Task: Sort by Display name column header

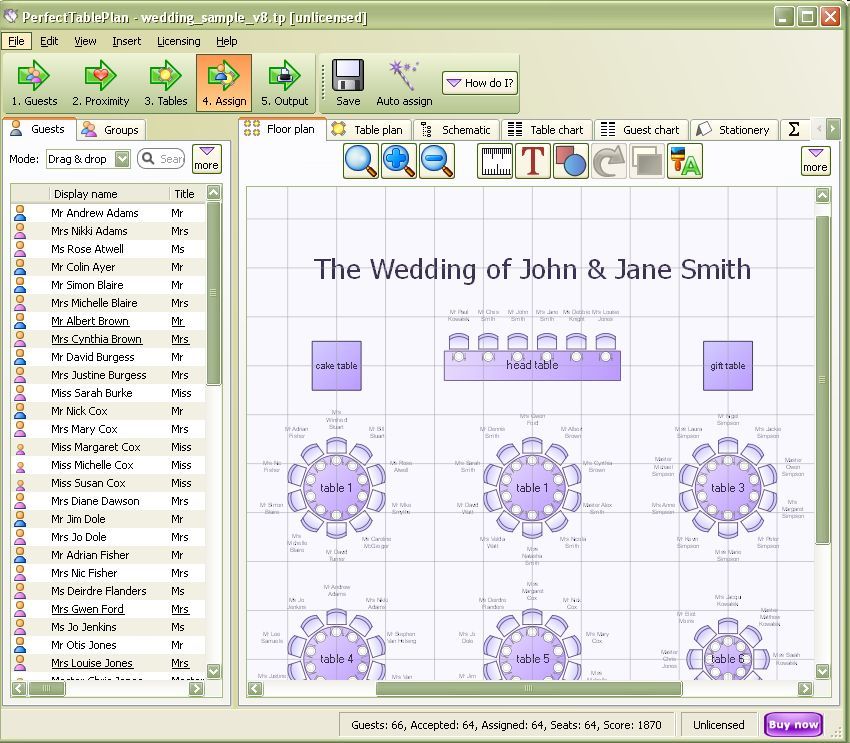Action: pyautogui.click(x=109, y=193)
